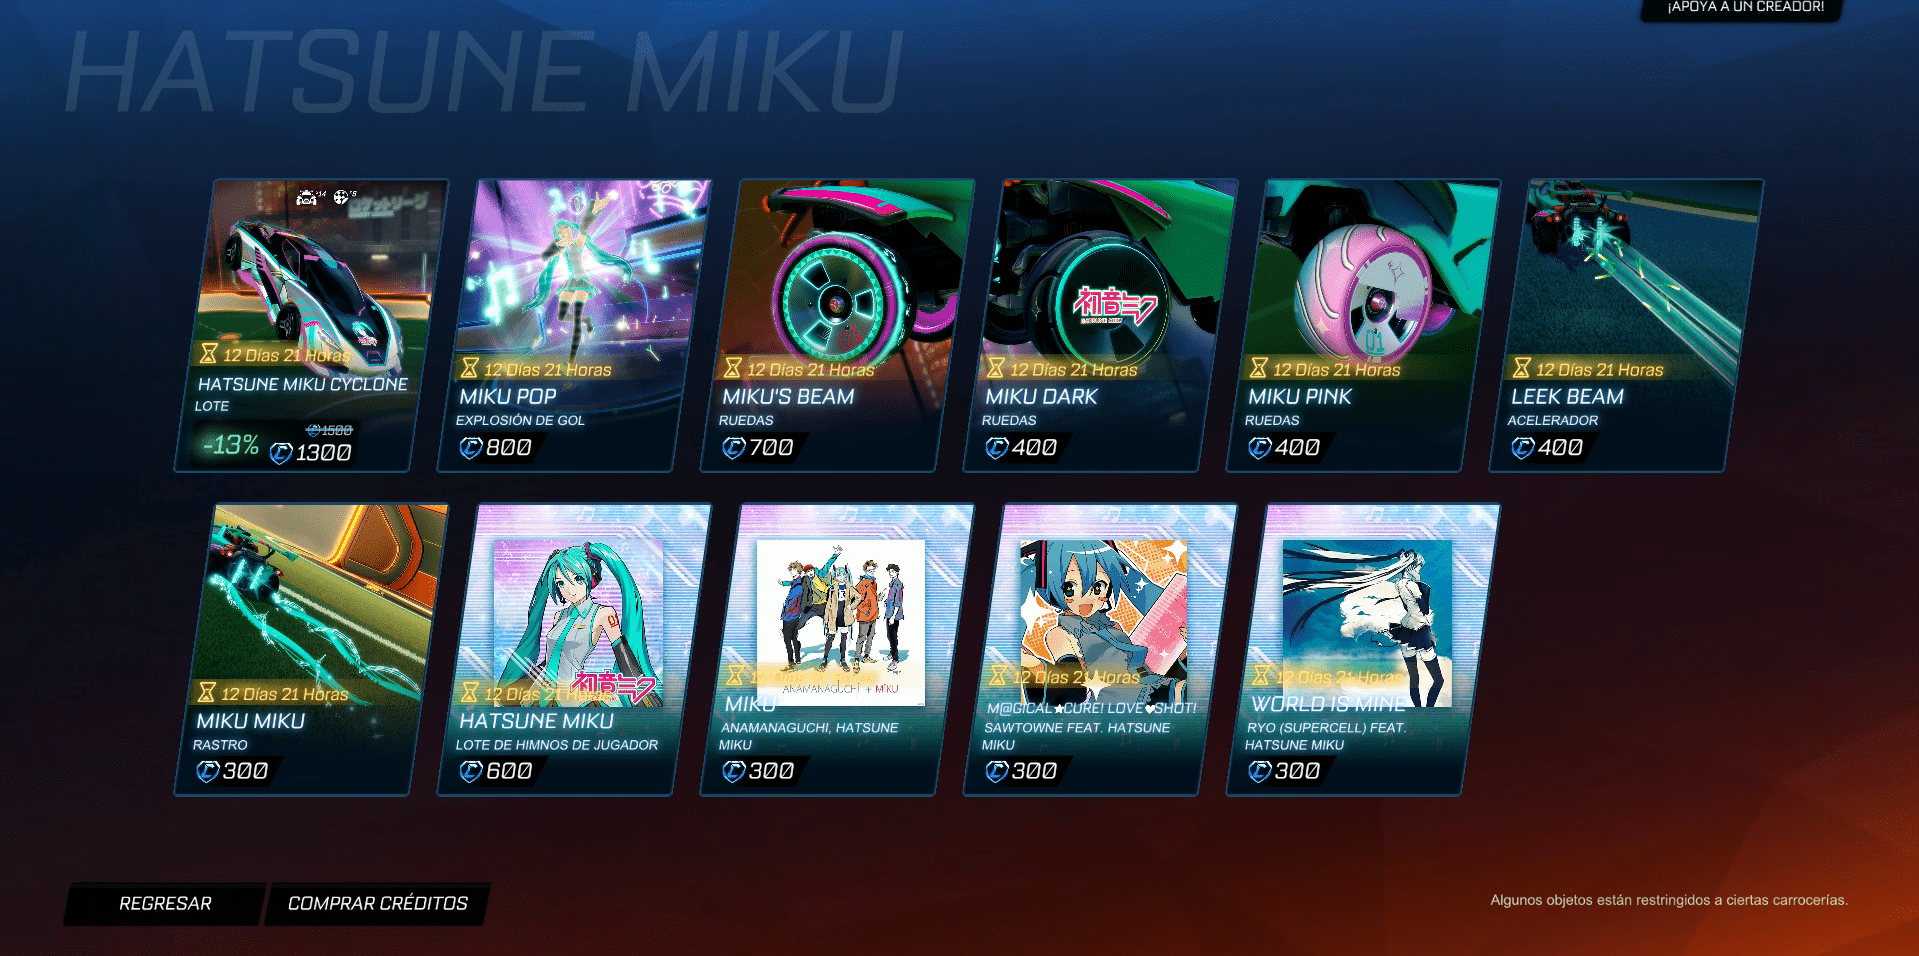Open the Hatsune Miku Cyclone bundle card

[x=311, y=325]
